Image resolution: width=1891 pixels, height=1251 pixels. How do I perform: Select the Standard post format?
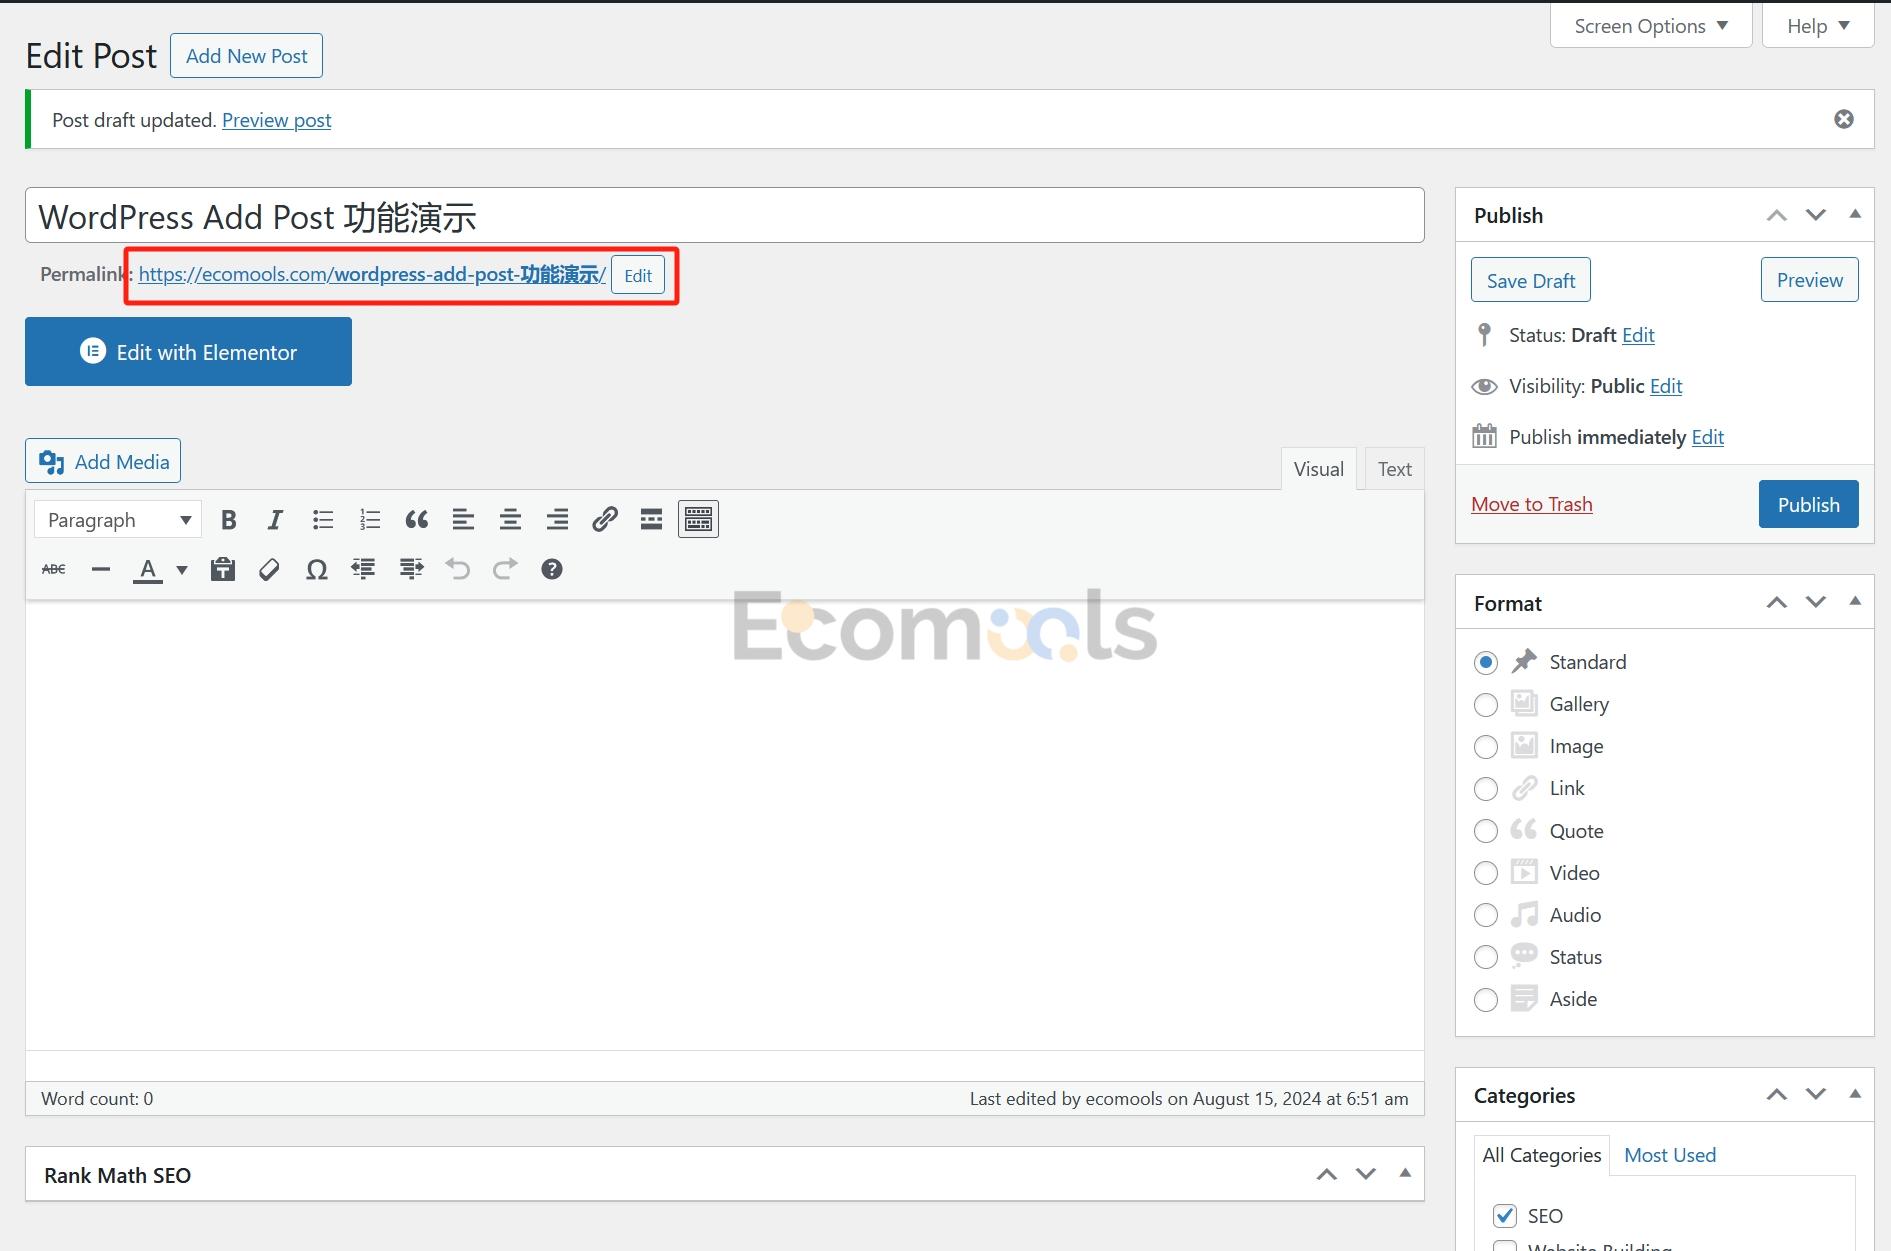click(1486, 662)
